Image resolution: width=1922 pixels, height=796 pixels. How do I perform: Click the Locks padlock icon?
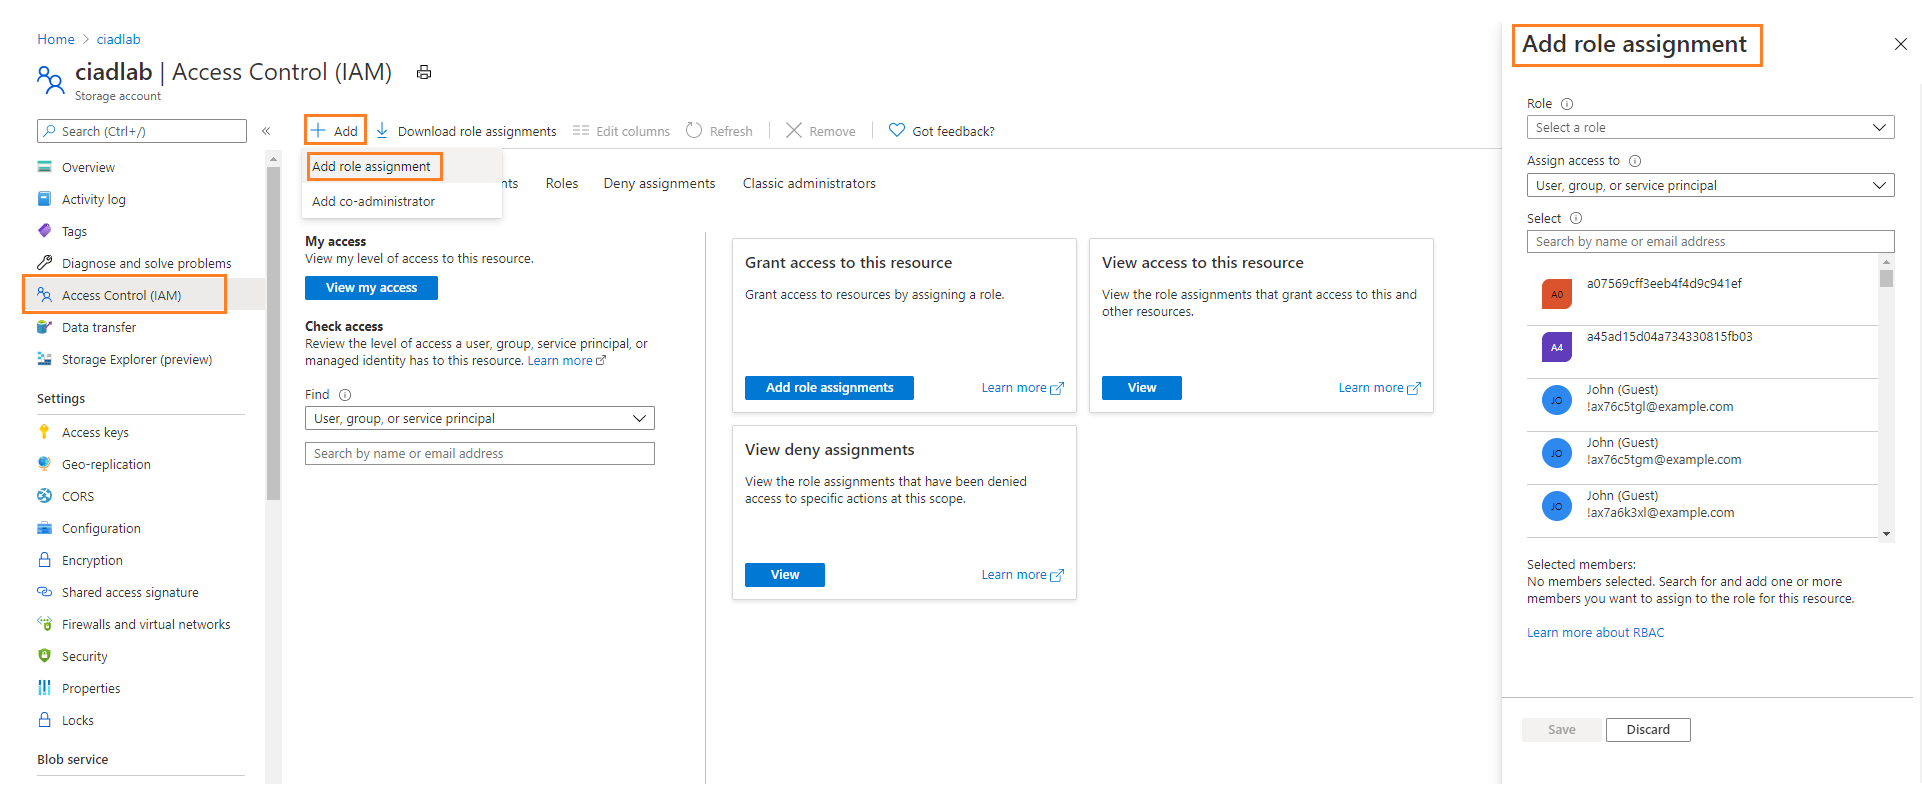44,720
